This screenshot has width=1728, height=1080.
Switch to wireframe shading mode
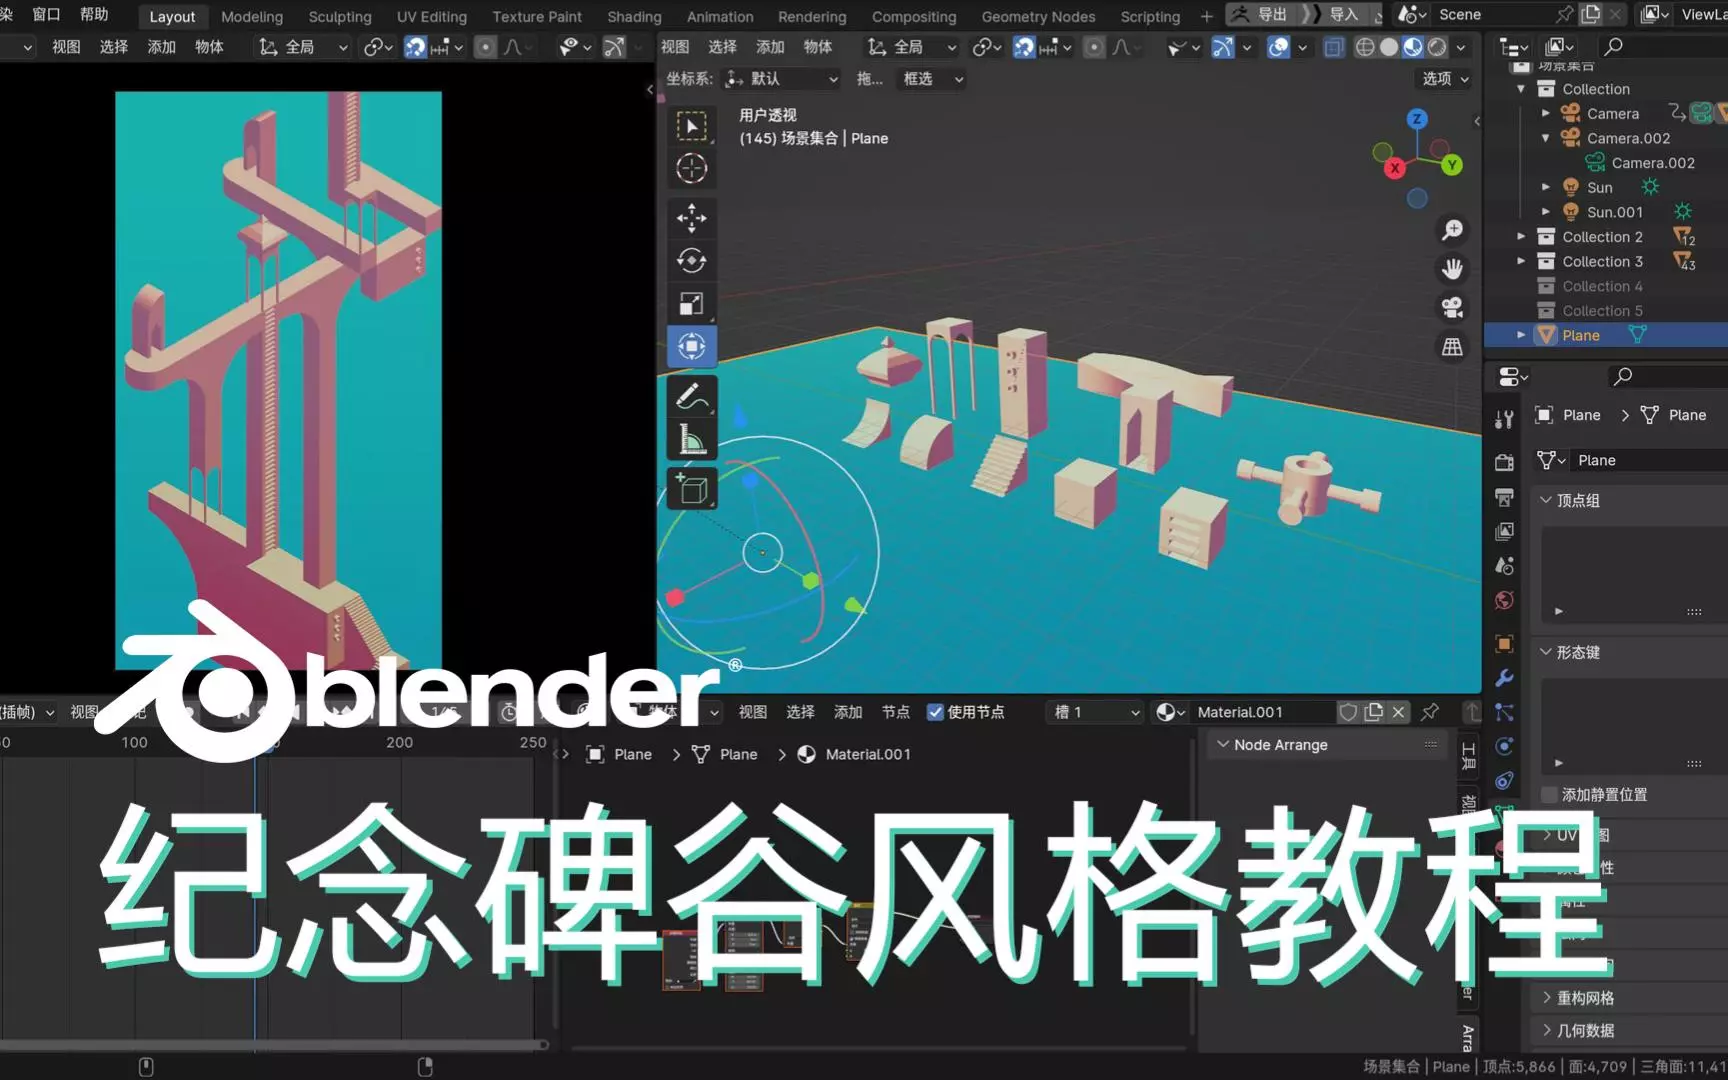[1365, 47]
